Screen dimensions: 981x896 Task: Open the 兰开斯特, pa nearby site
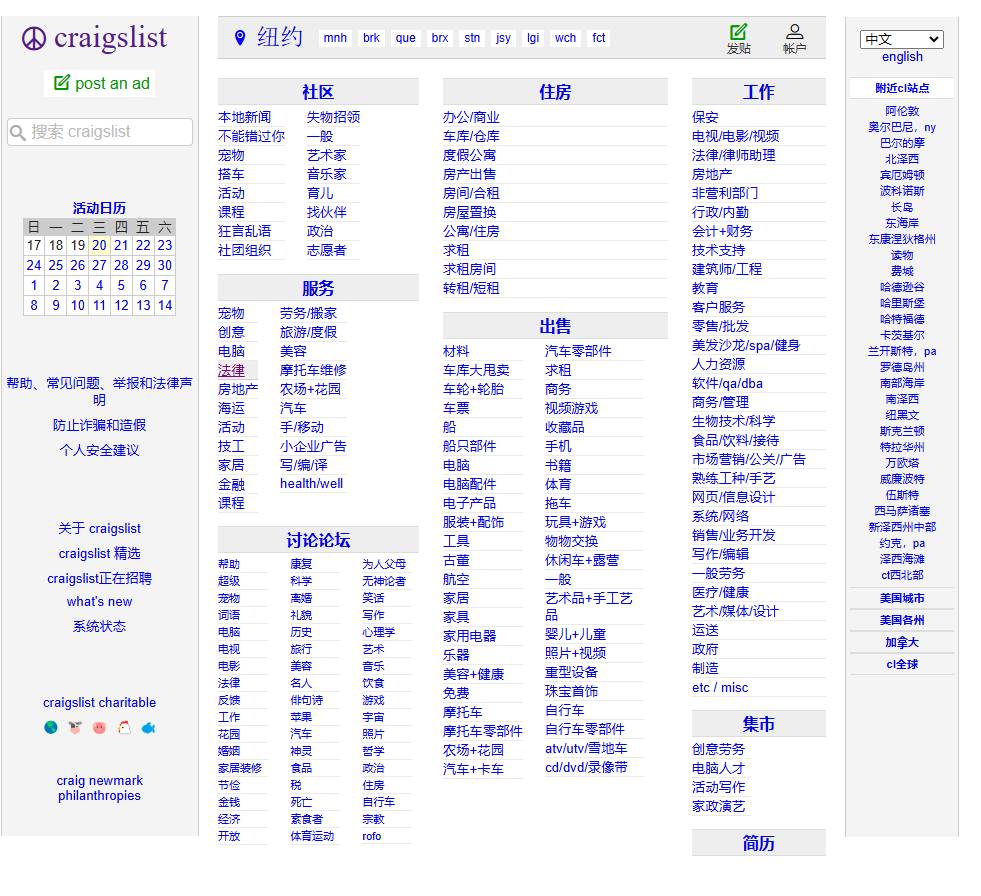[x=902, y=351]
